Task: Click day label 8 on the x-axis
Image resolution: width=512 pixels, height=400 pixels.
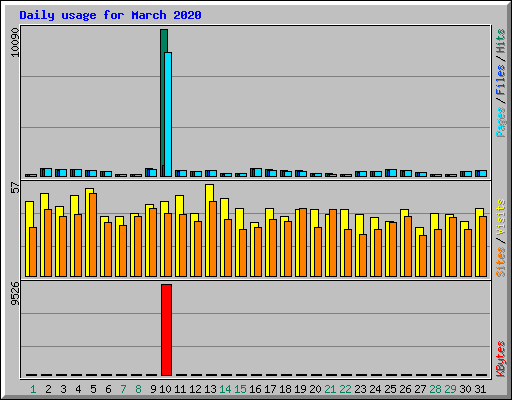Action: coord(138,389)
